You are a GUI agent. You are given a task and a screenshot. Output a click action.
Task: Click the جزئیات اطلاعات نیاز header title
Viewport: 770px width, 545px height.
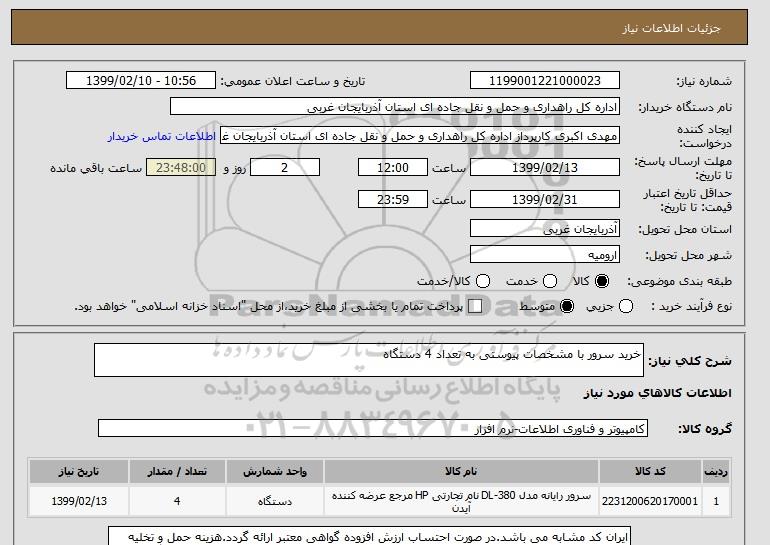click(671, 28)
